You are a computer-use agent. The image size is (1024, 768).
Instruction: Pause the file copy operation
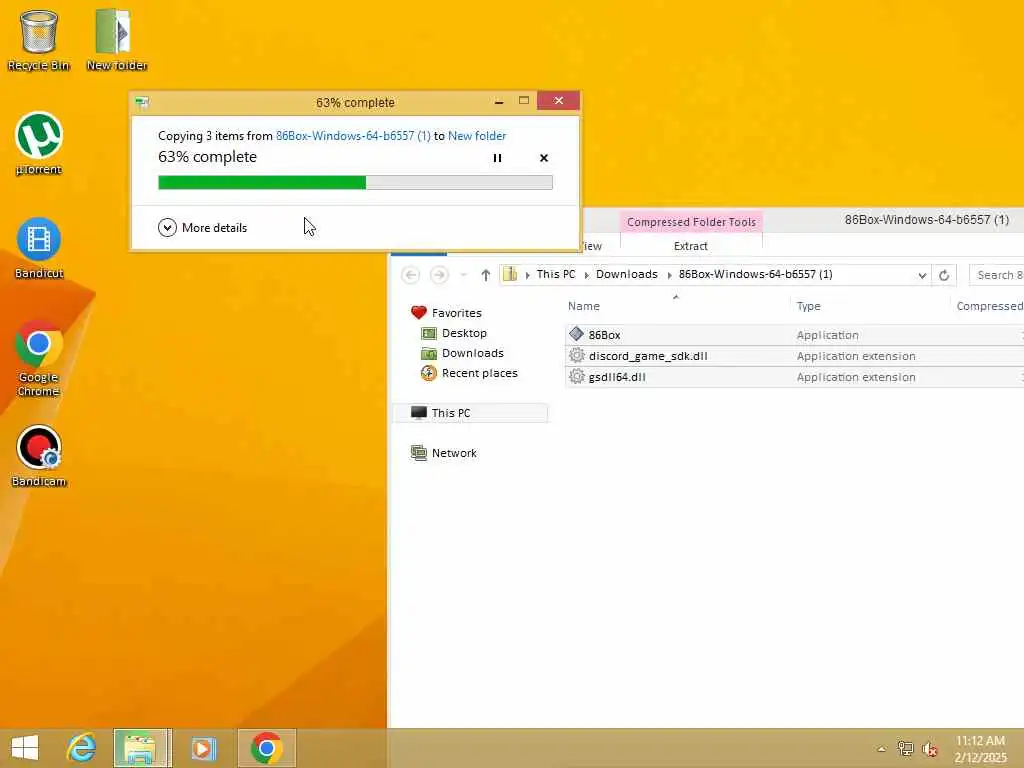[x=497, y=158]
